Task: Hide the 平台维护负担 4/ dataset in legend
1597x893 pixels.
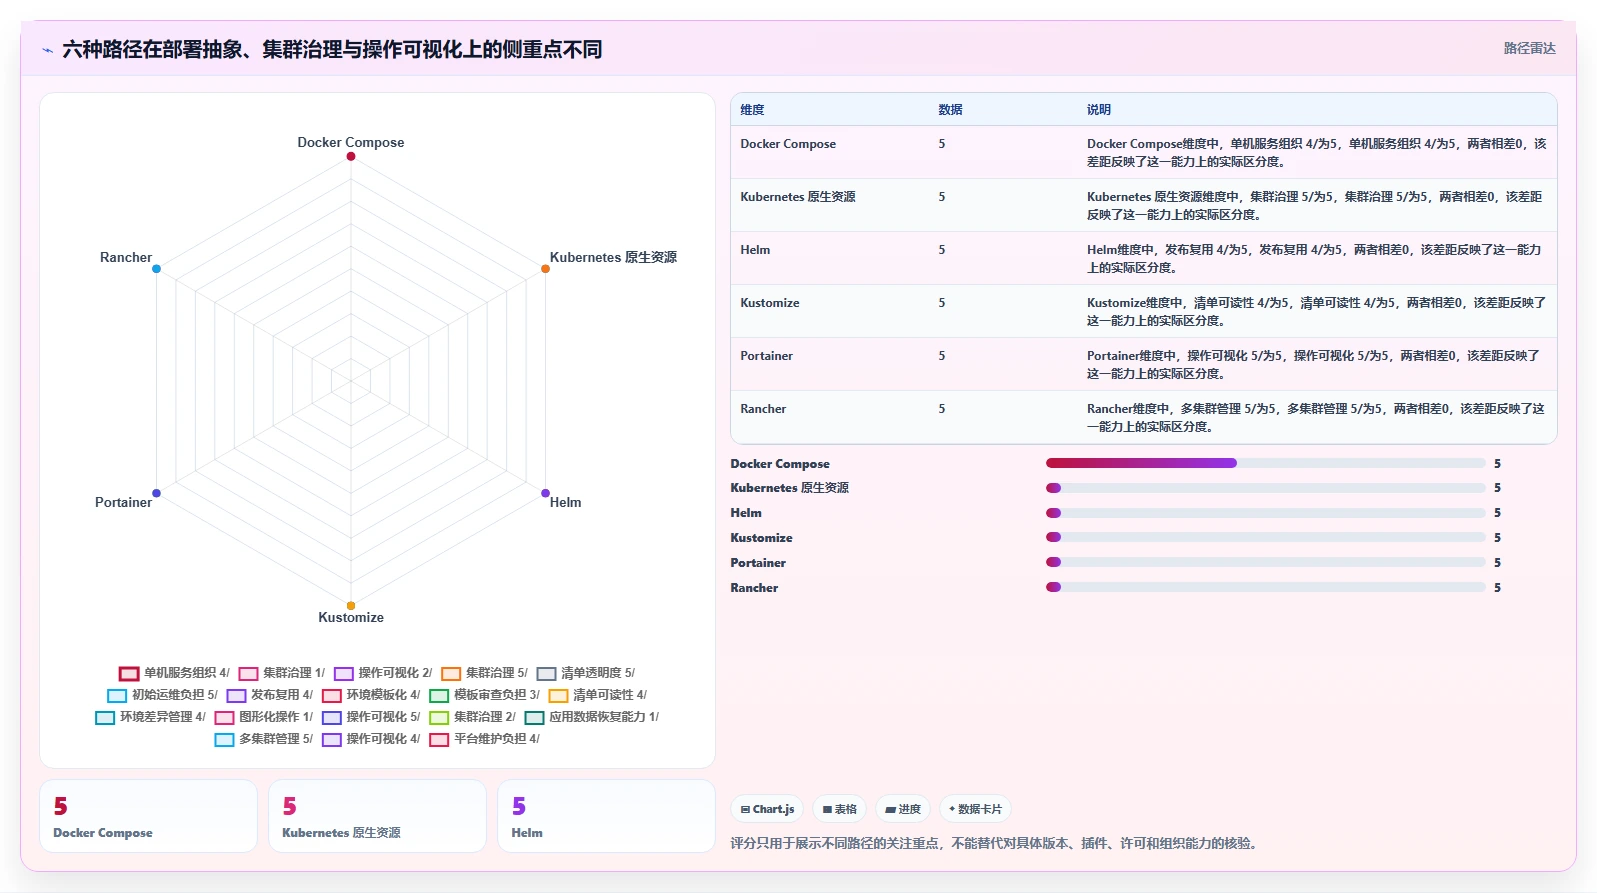Action: click(x=485, y=739)
